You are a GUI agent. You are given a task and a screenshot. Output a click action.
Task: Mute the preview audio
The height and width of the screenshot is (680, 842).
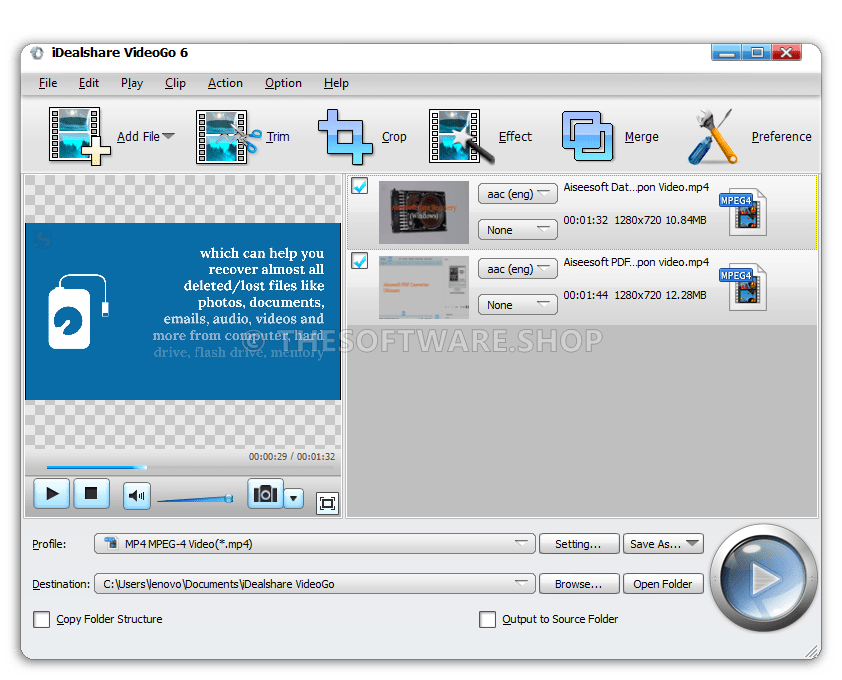[x=136, y=495]
